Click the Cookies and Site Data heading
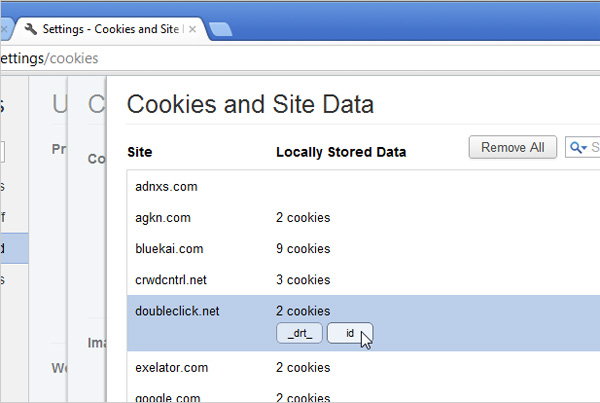600x403 pixels. click(250, 103)
